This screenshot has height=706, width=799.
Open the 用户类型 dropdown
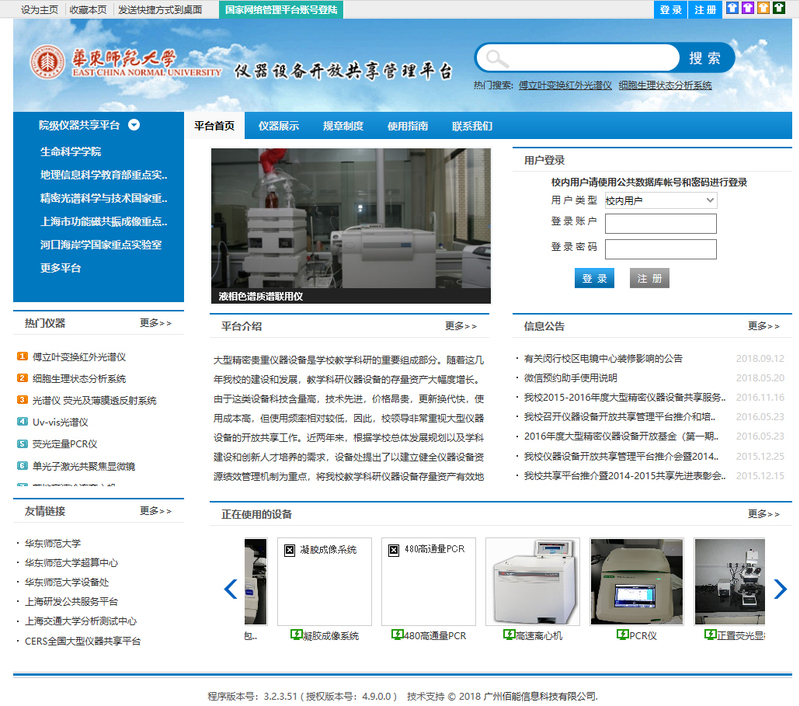pos(660,200)
